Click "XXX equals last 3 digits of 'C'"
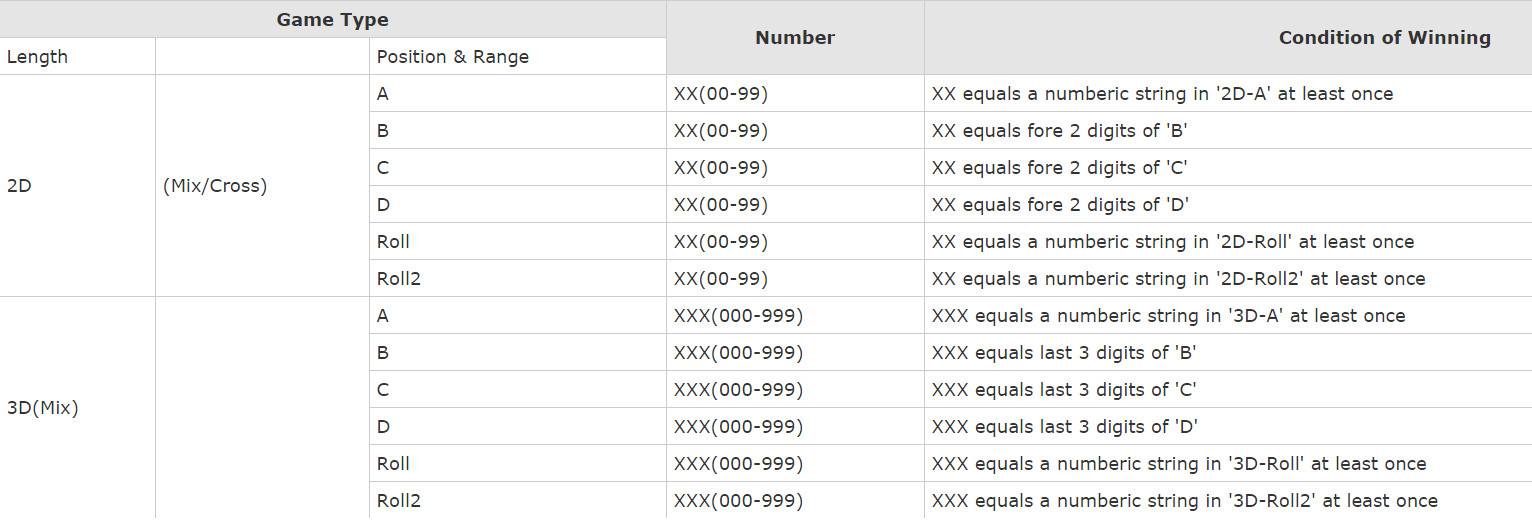The height and width of the screenshot is (520, 1532). (x=1064, y=390)
